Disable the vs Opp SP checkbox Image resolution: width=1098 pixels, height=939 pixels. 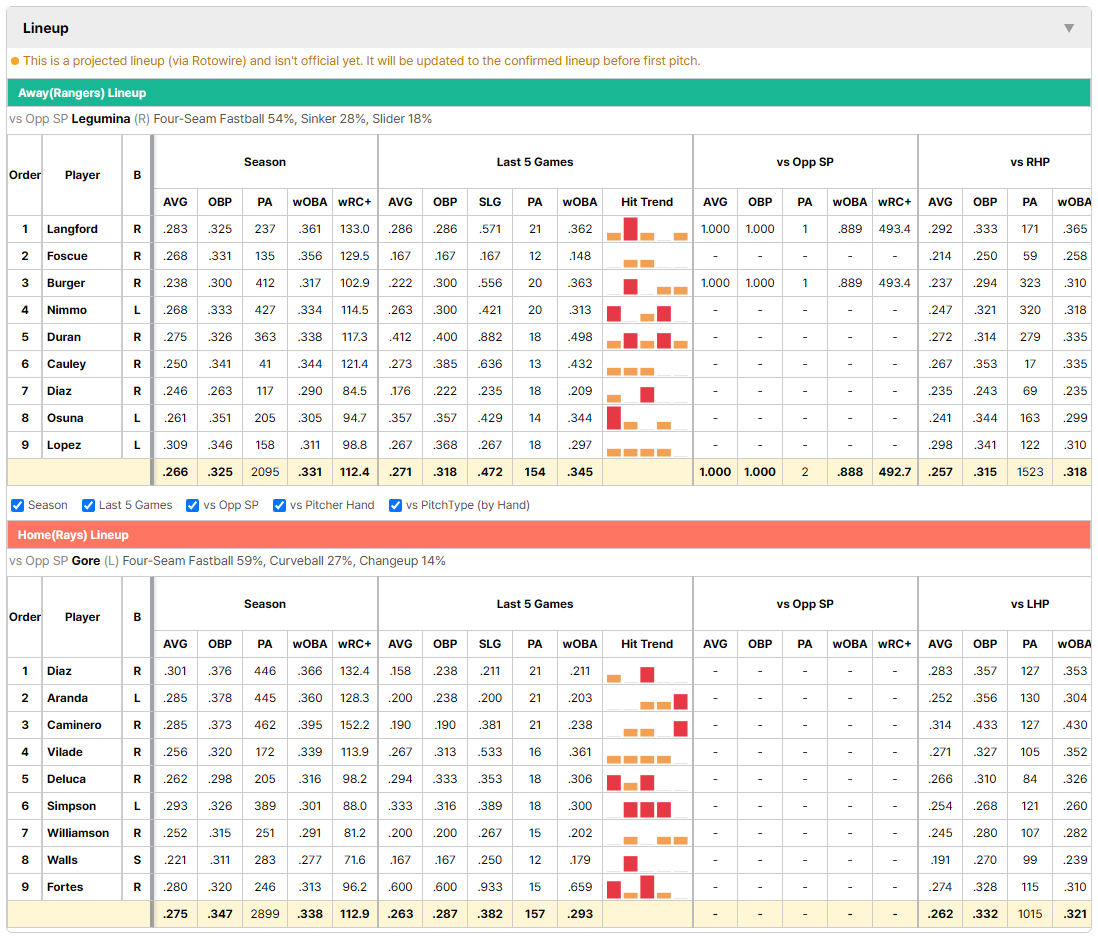(193, 505)
